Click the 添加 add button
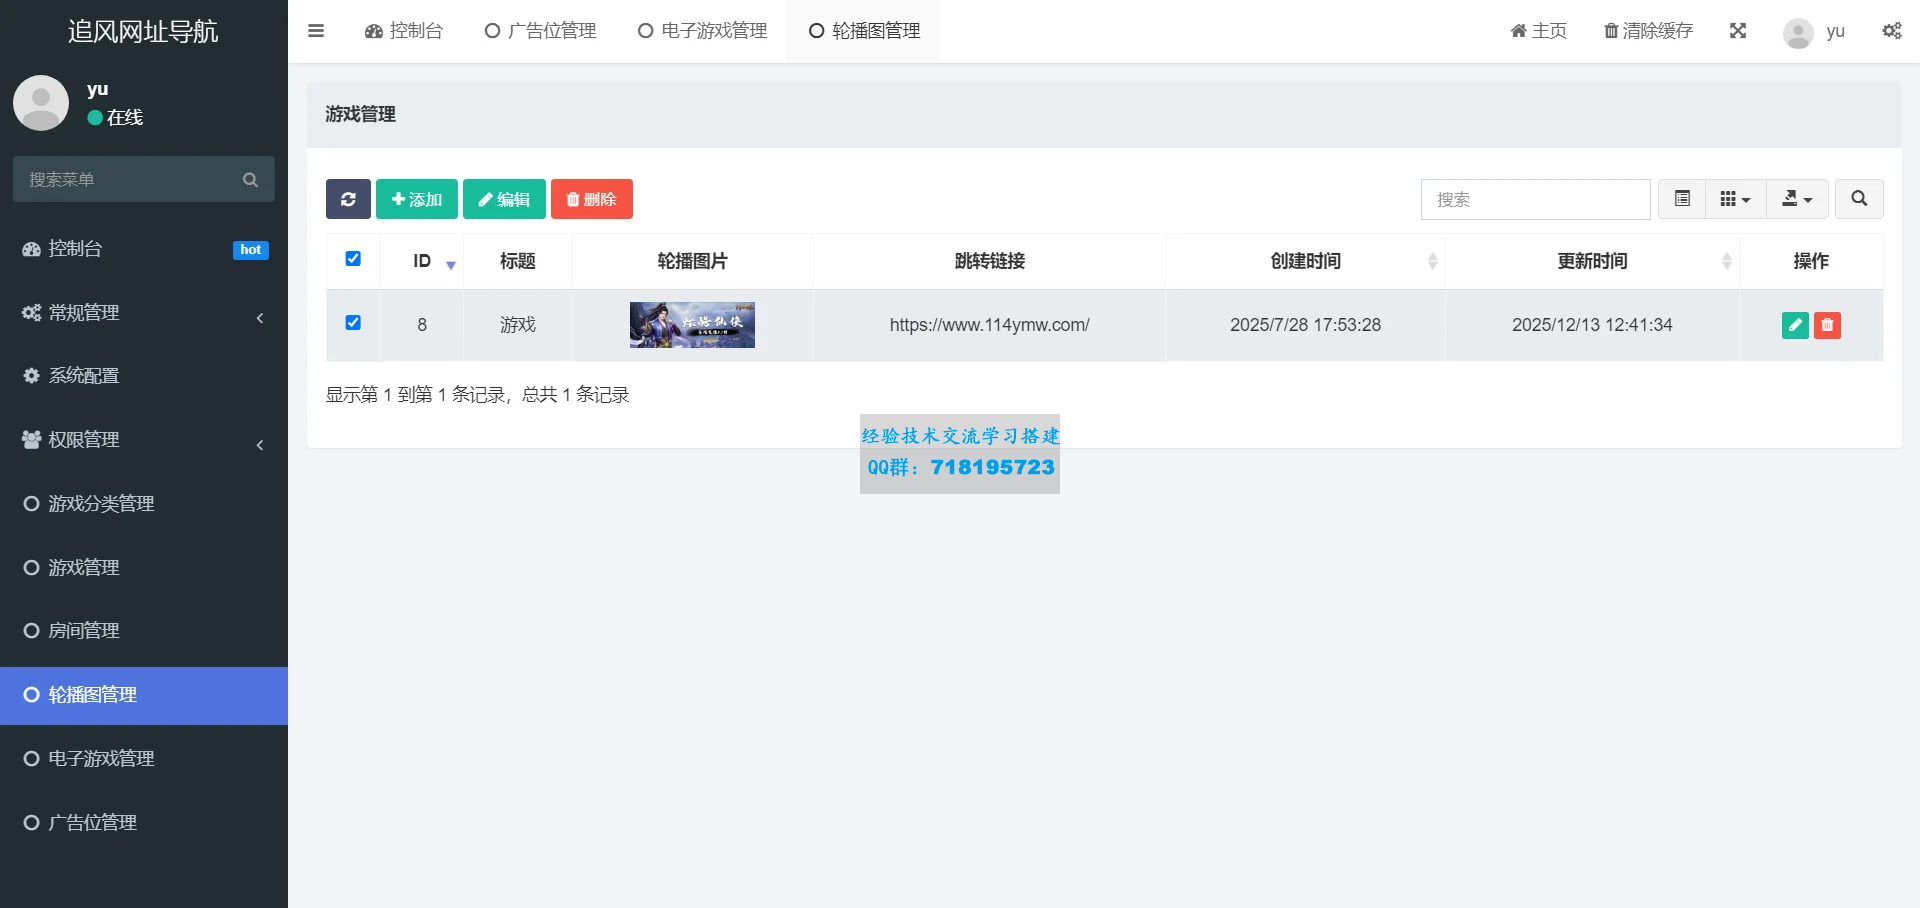Viewport: 1920px width, 908px height. pos(416,199)
